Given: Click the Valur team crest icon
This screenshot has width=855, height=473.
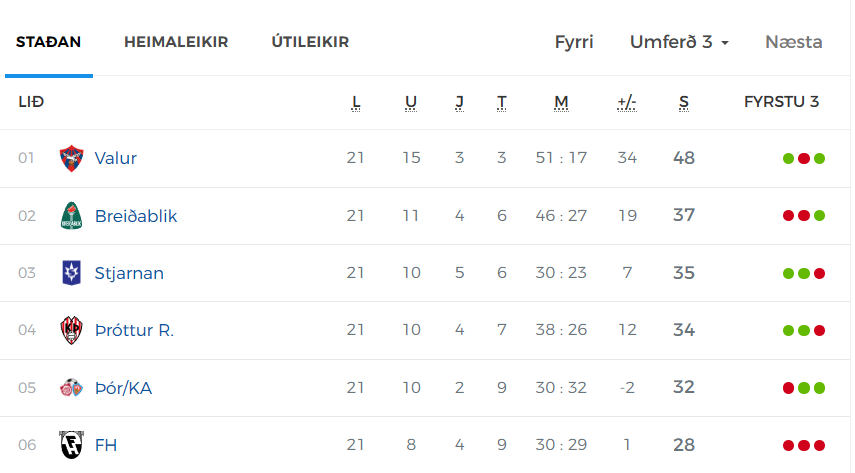Looking at the screenshot, I should coord(71,158).
